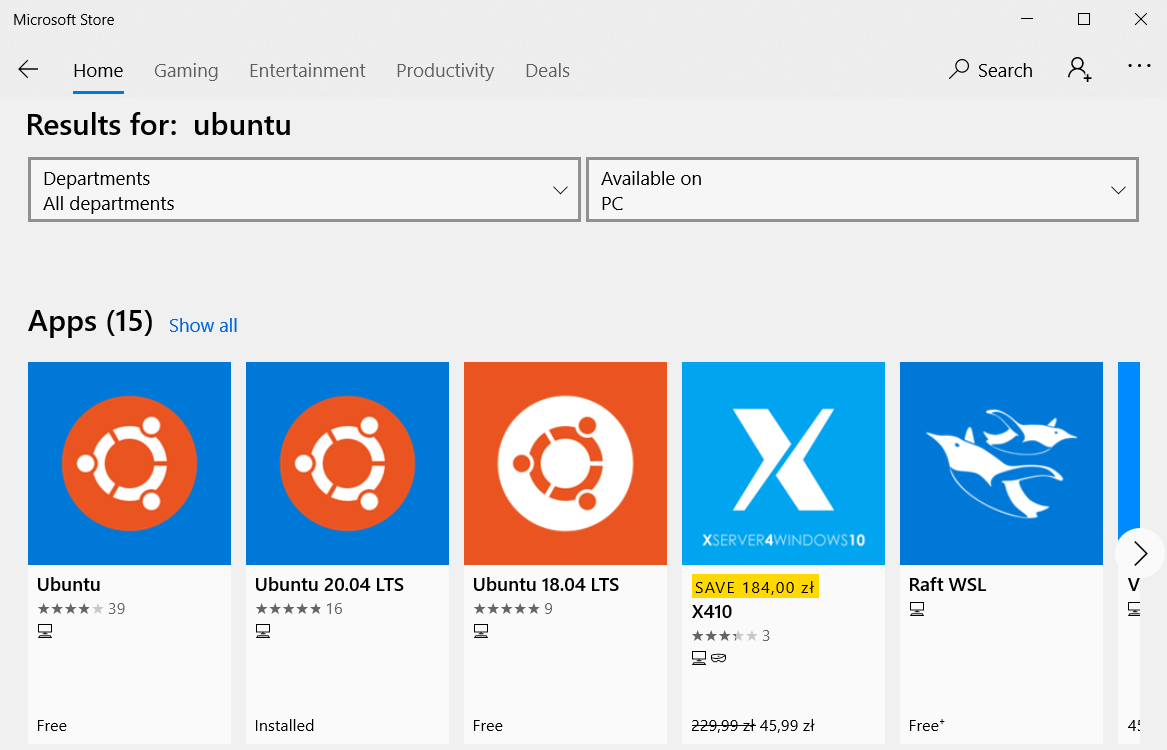The height and width of the screenshot is (750, 1167).
Task: Switch to the Home tab
Action: 98,71
